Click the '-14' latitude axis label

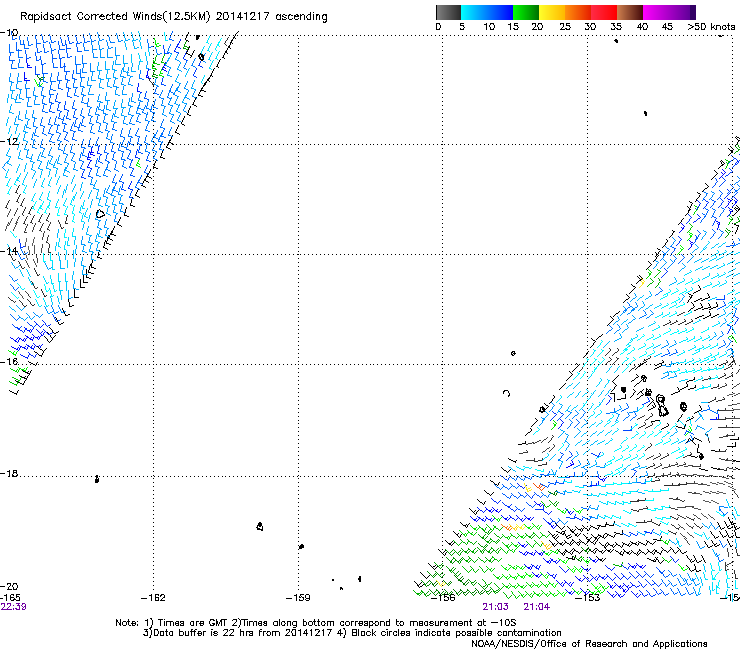pyautogui.click(x=9, y=251)
